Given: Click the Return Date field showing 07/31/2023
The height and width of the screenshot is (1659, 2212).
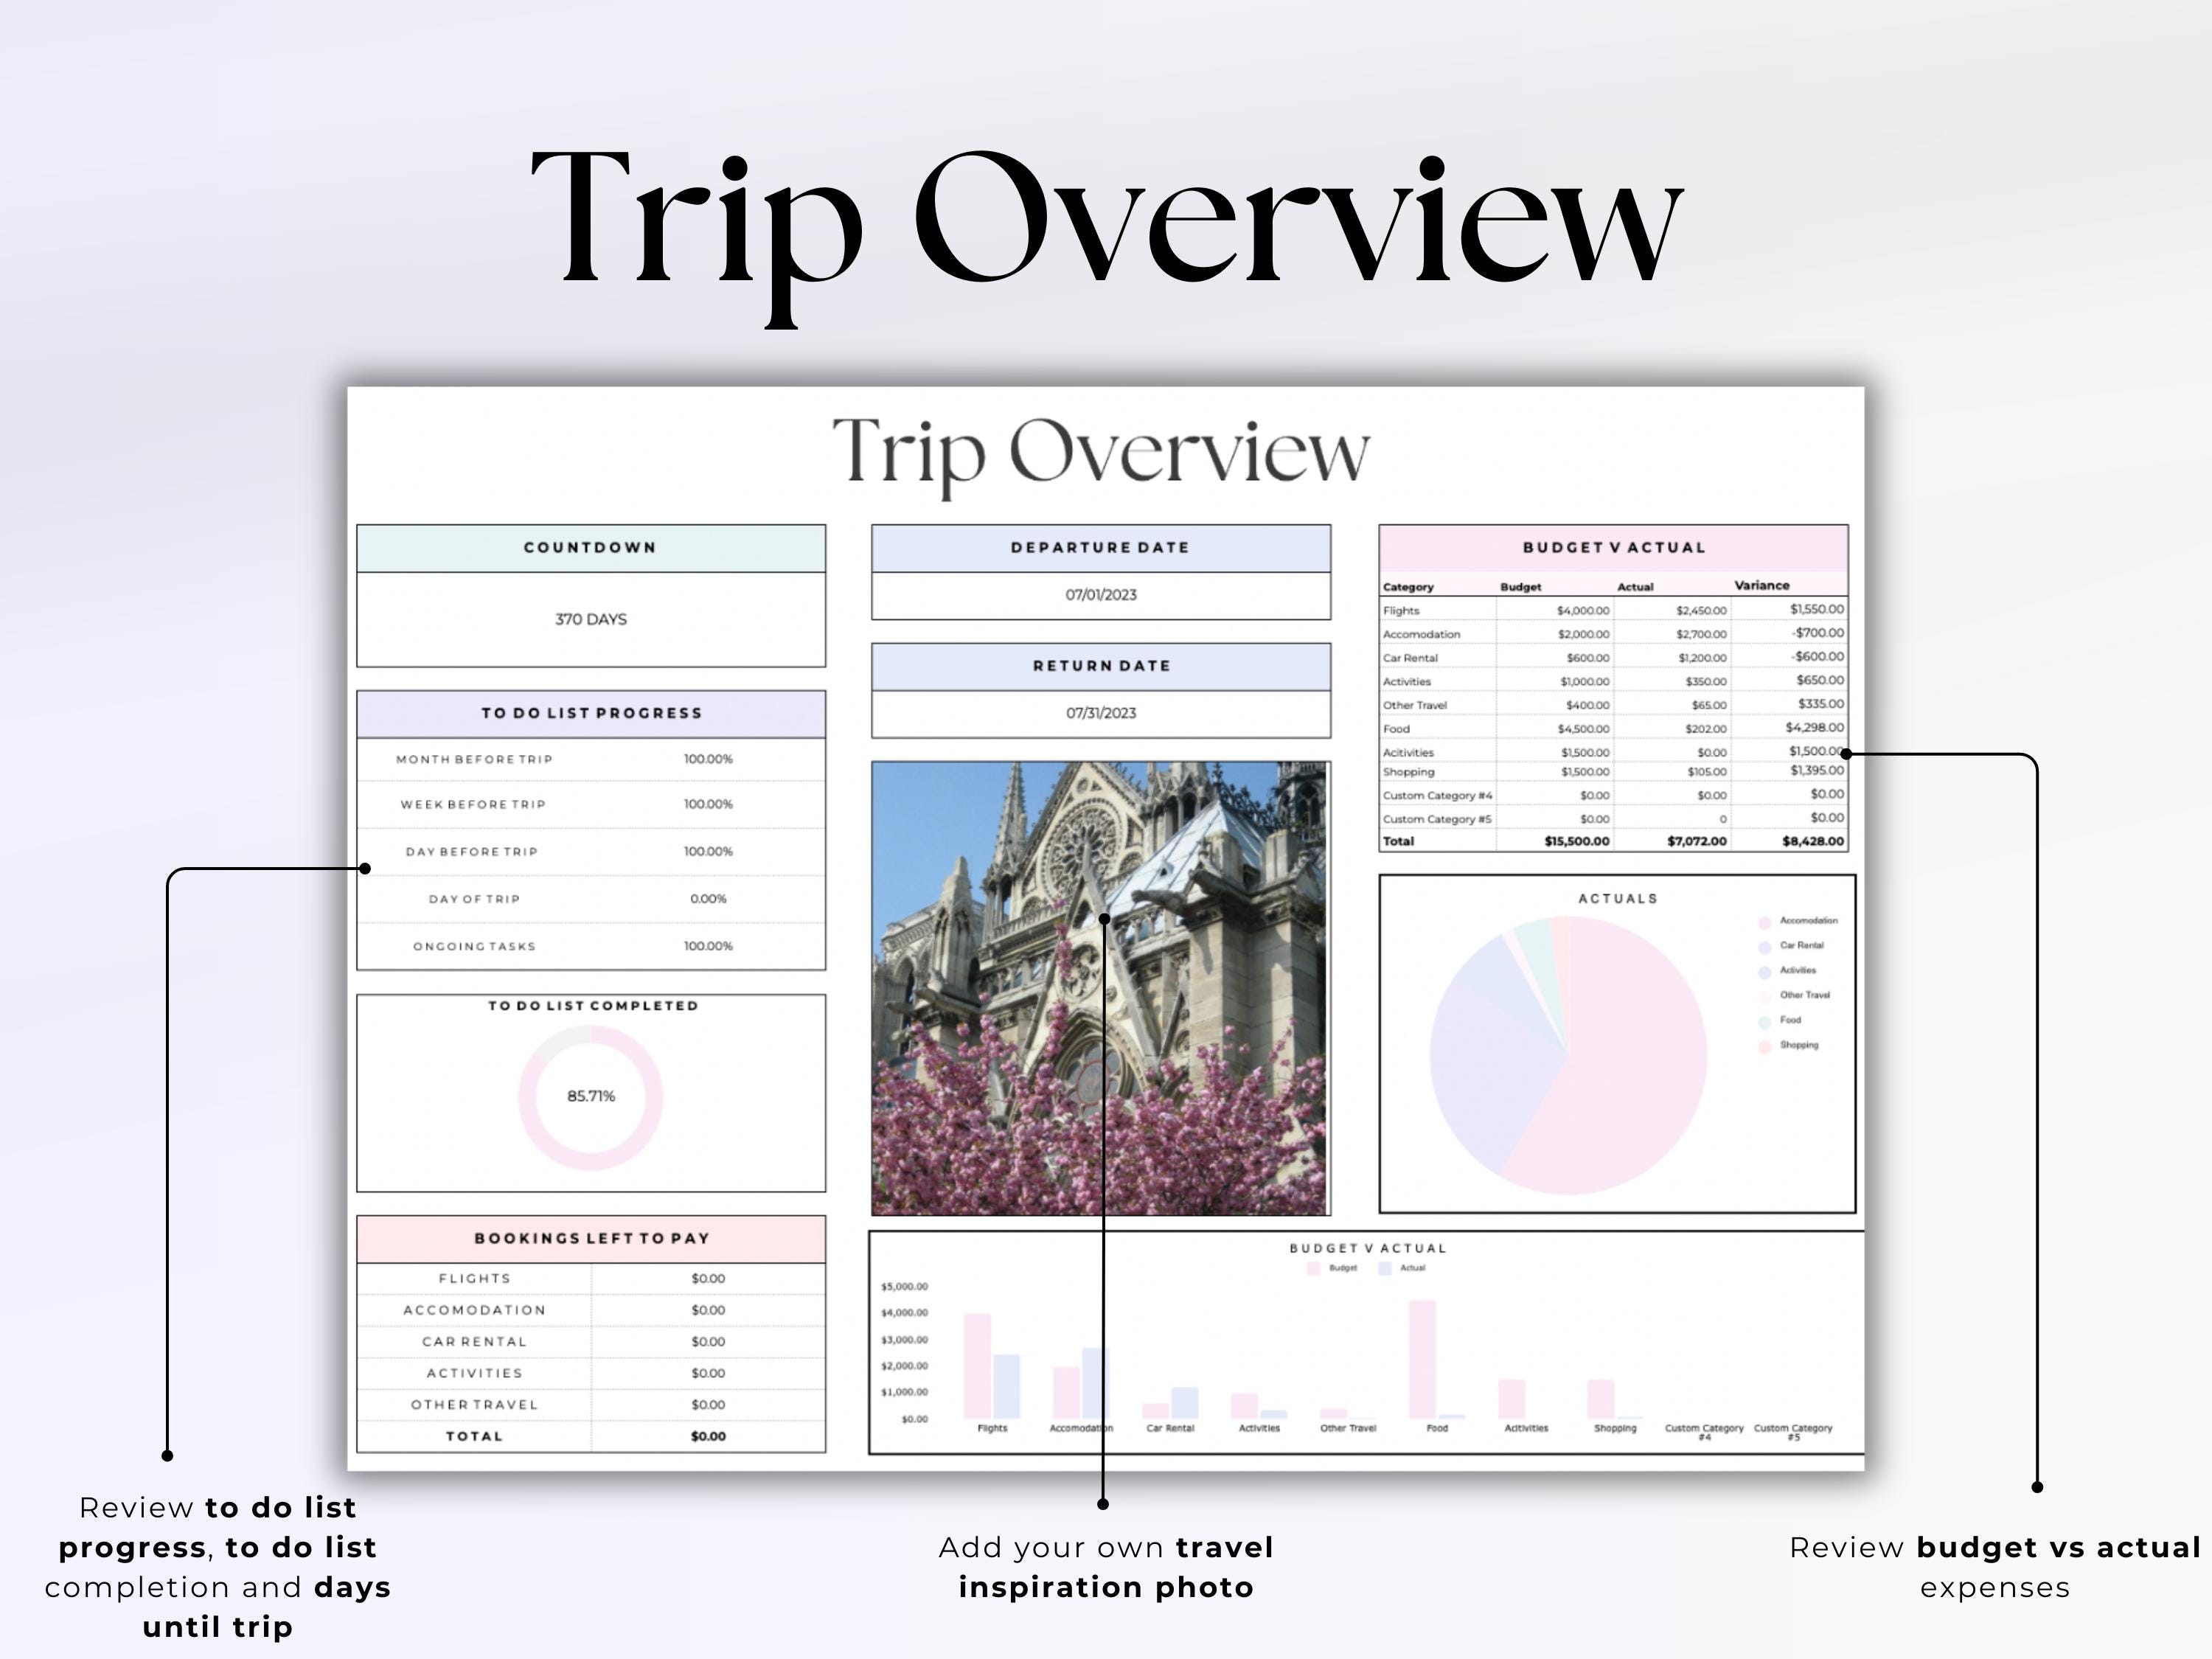Looking at the screenshot, I should [1101, 712].
